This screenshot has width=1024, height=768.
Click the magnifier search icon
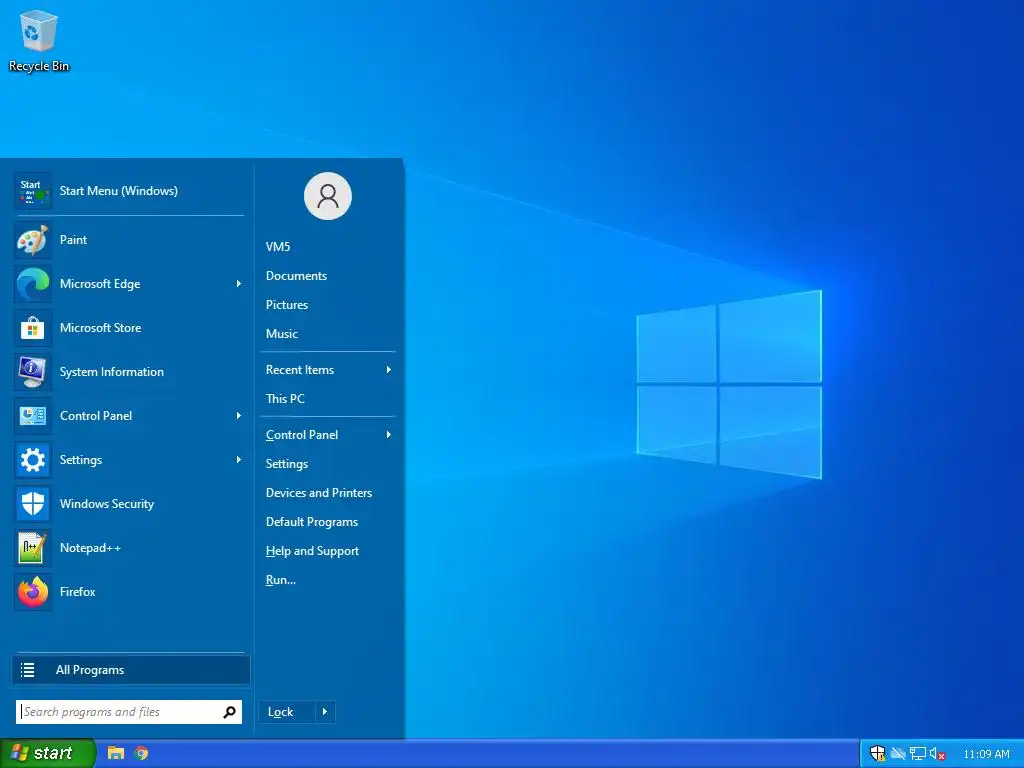tap(230, 712)
